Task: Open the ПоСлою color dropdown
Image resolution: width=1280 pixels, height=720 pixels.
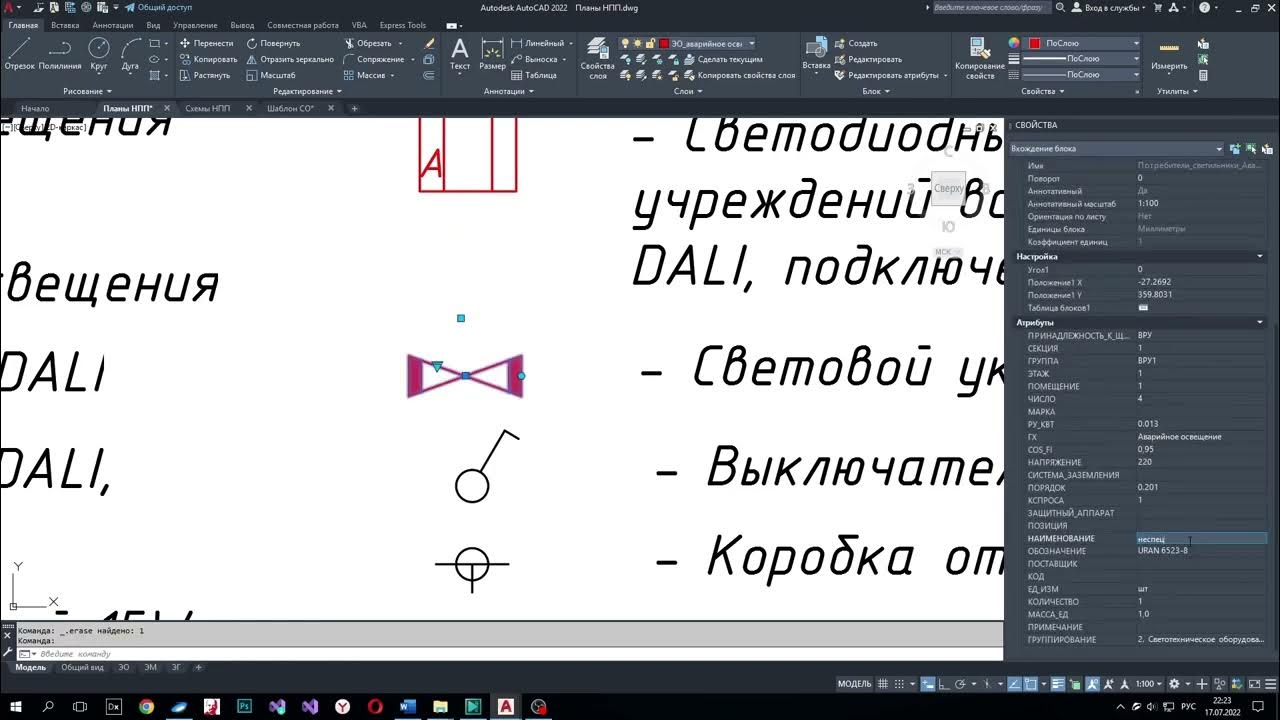Action: 1136,43
